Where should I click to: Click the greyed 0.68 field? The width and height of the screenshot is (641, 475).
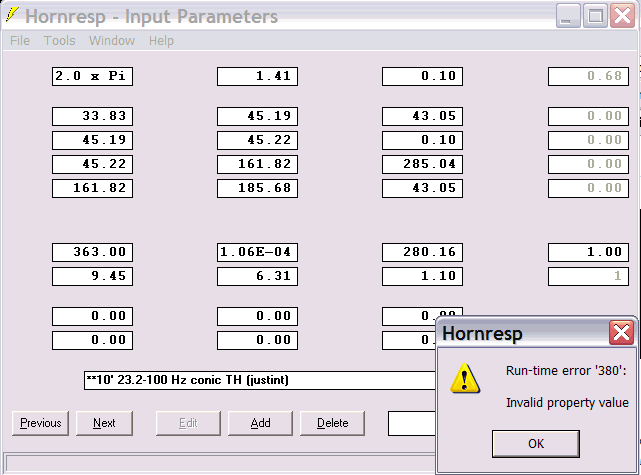coord(588,76)
